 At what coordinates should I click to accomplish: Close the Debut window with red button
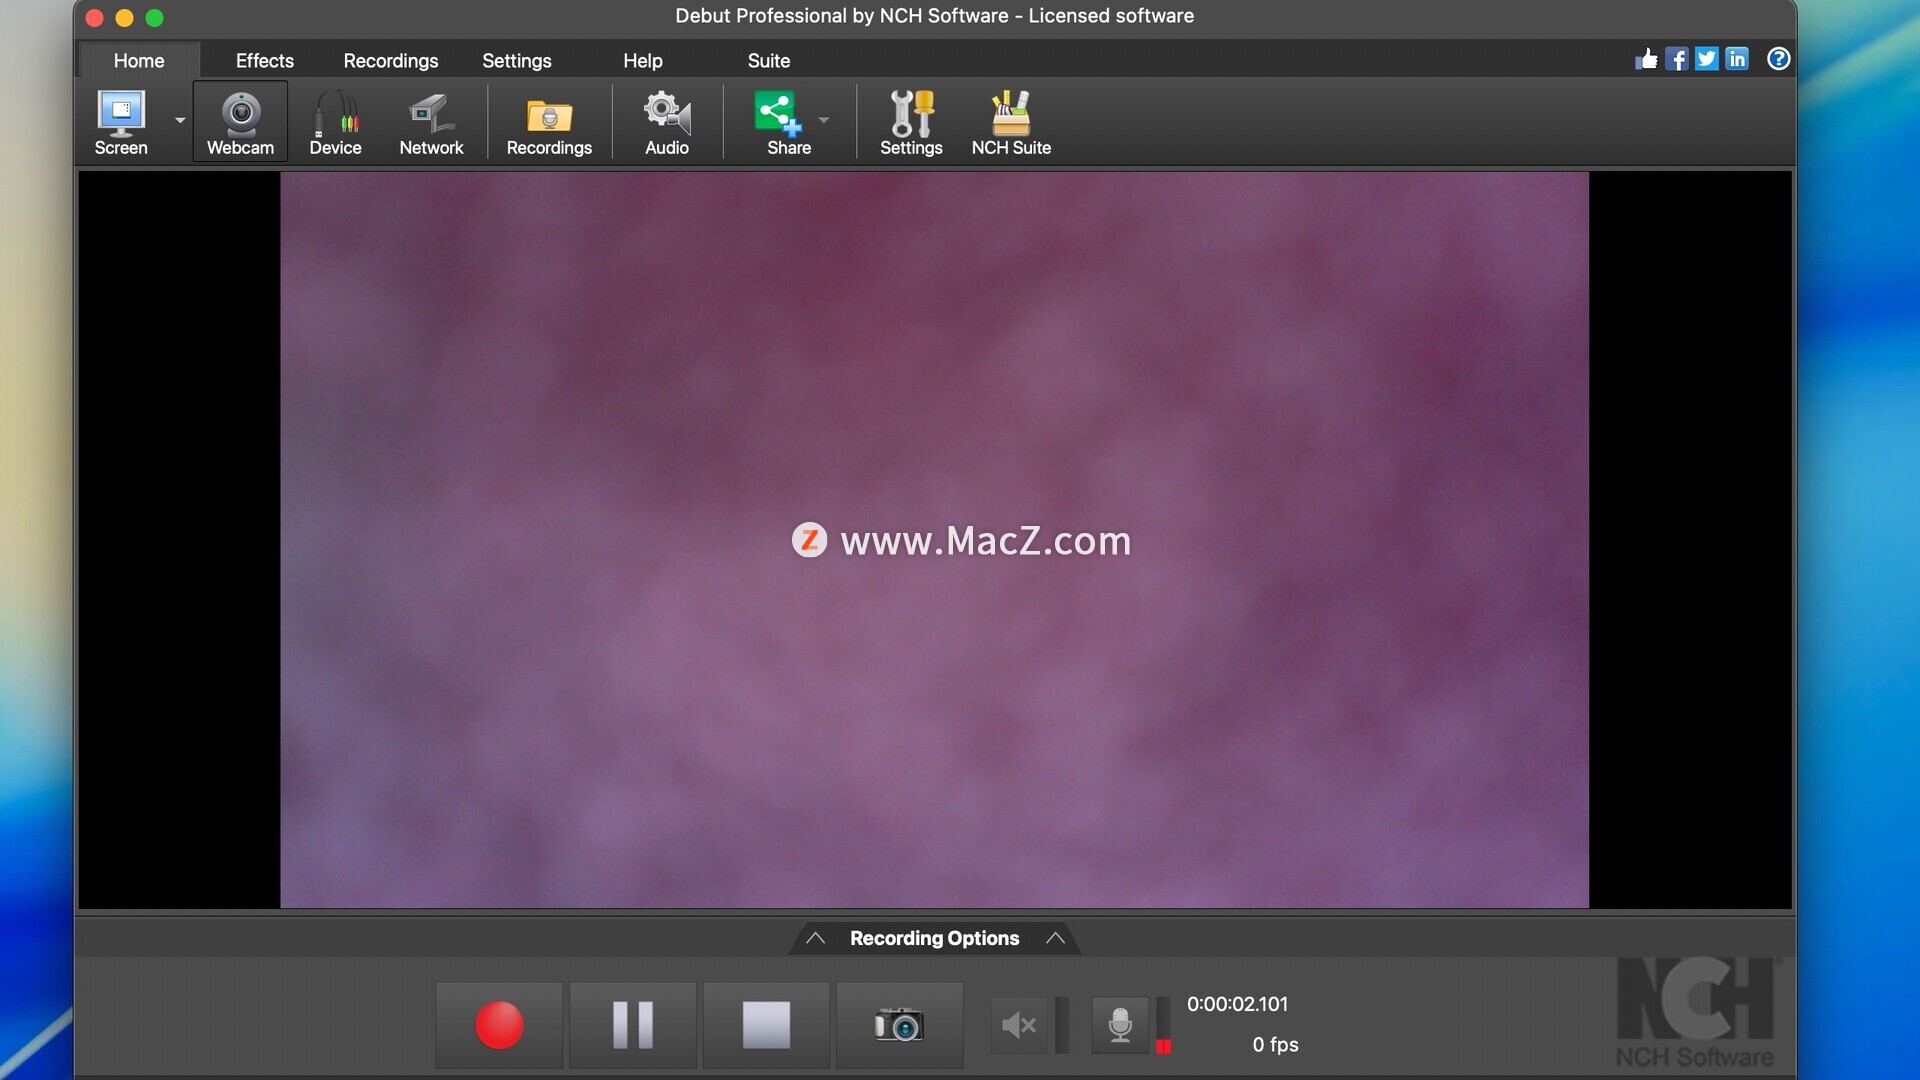(x=95, y=17)
